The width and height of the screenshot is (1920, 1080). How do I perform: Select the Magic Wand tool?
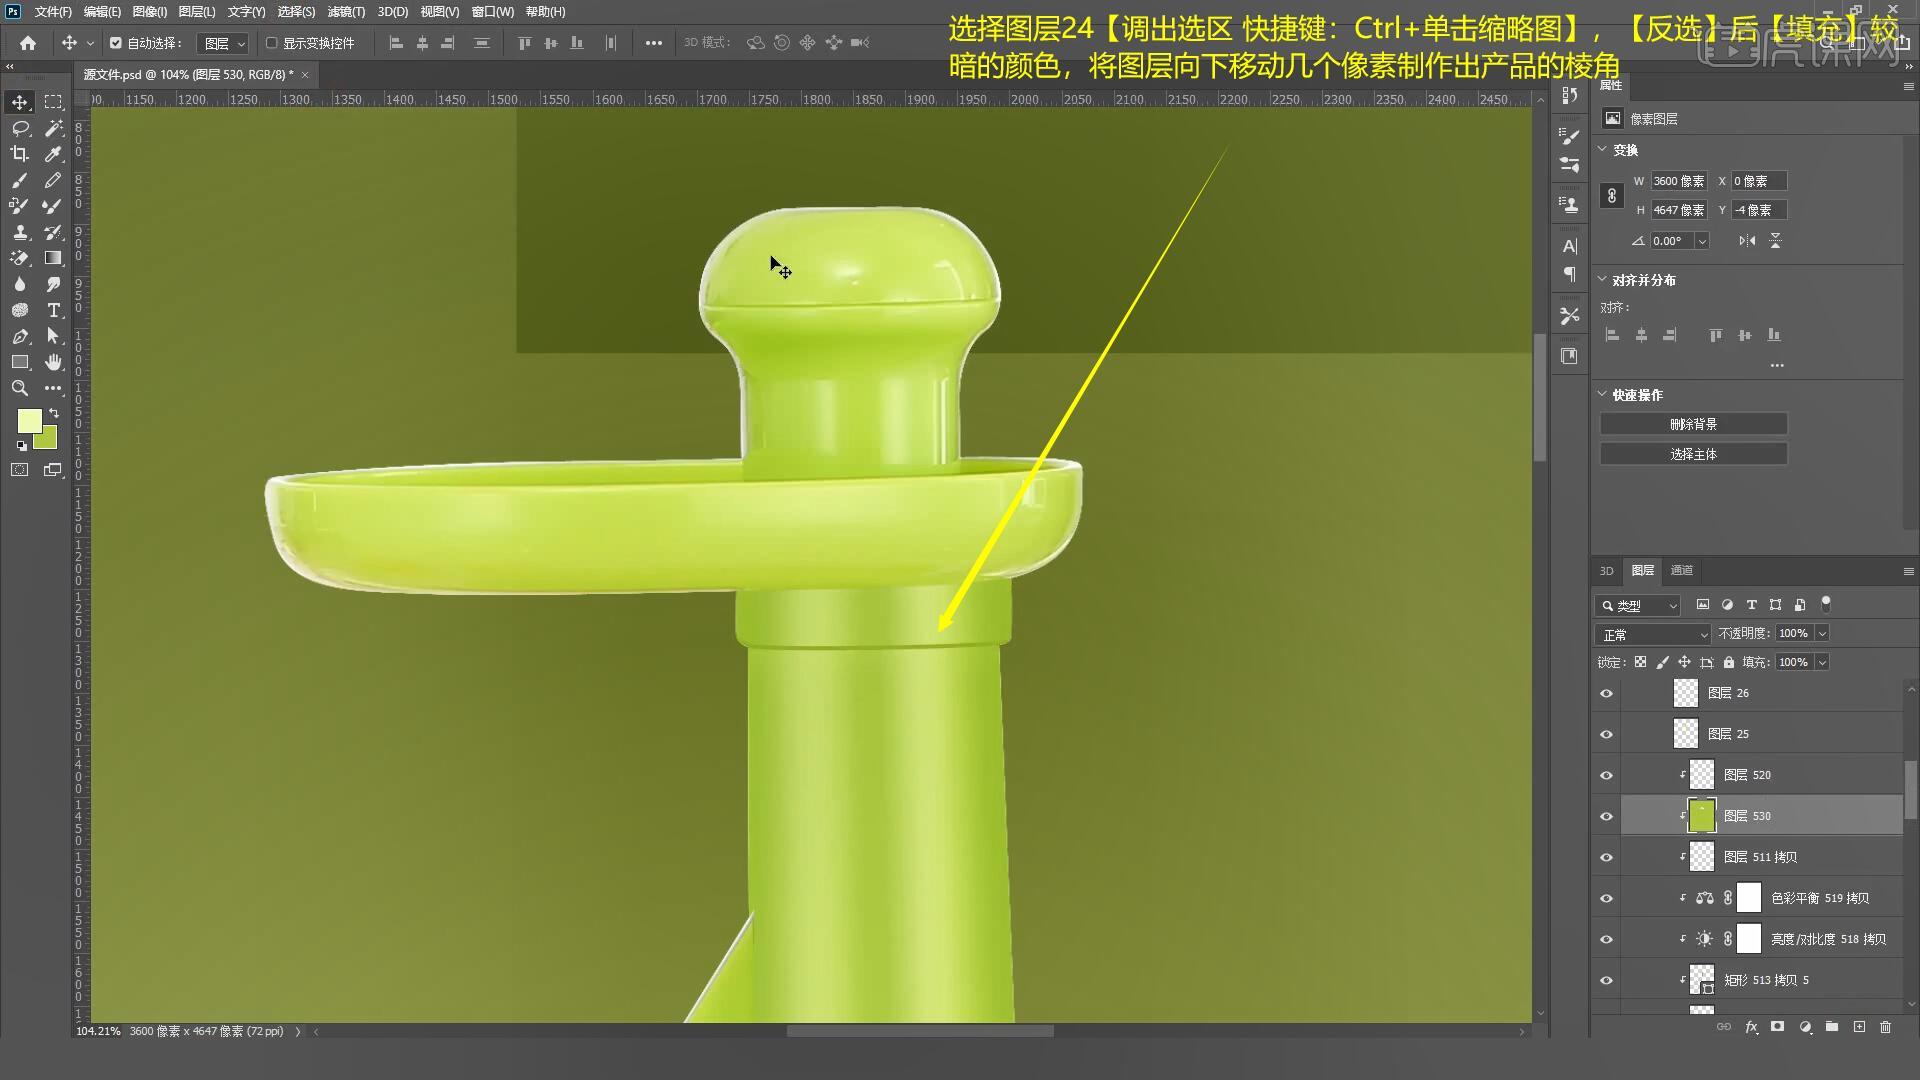pyautogui.click(x=53, y=128)
